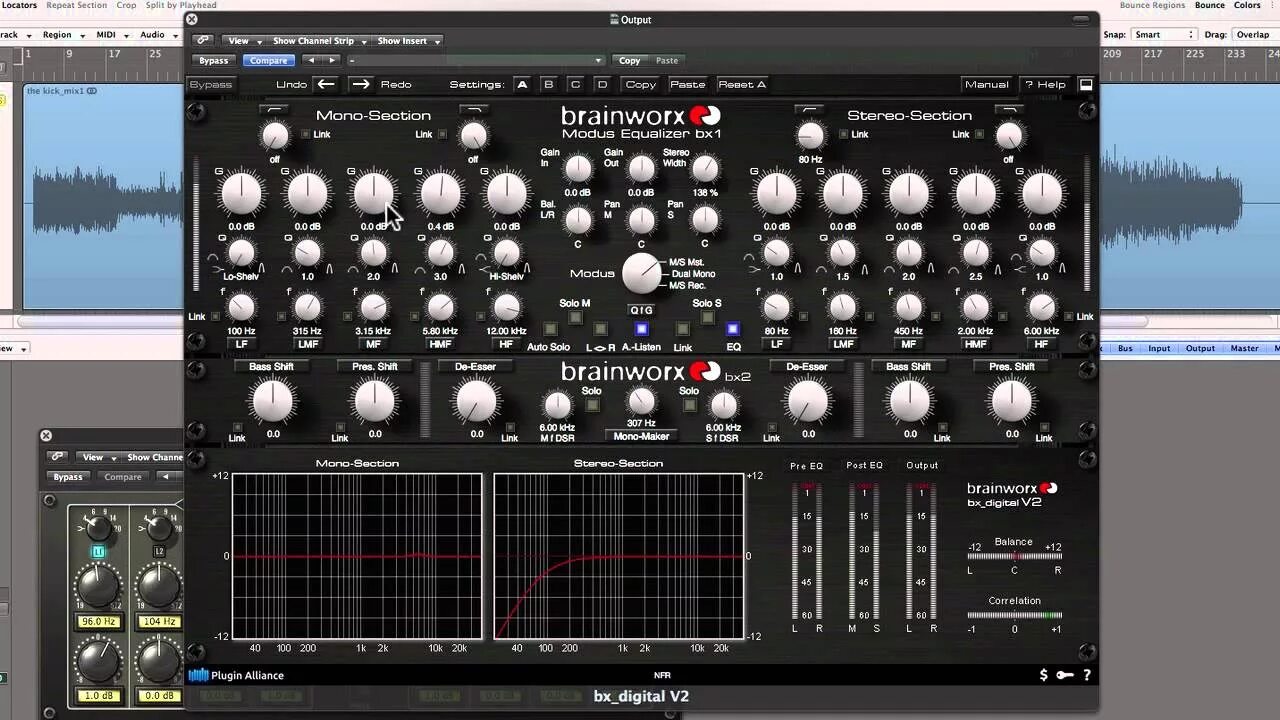Select previous preset with left triangle arrow

pos(311,61)
